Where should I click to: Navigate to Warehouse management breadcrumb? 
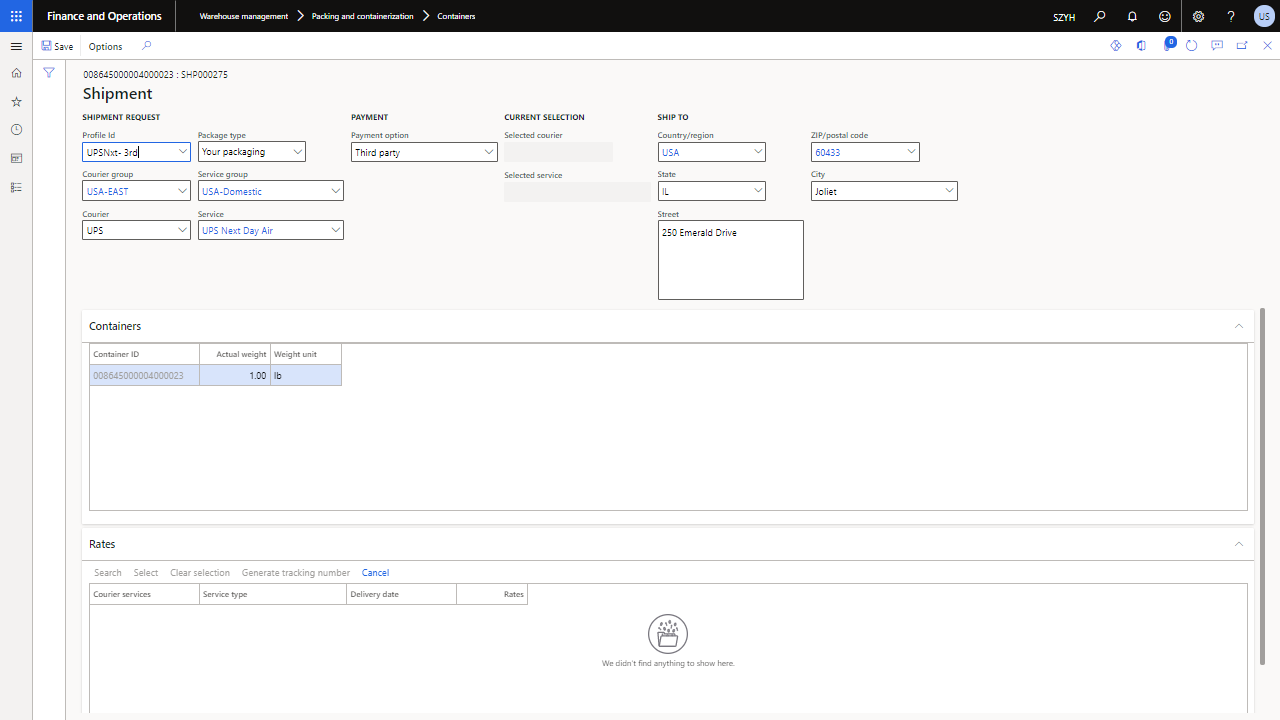[244, 16]
